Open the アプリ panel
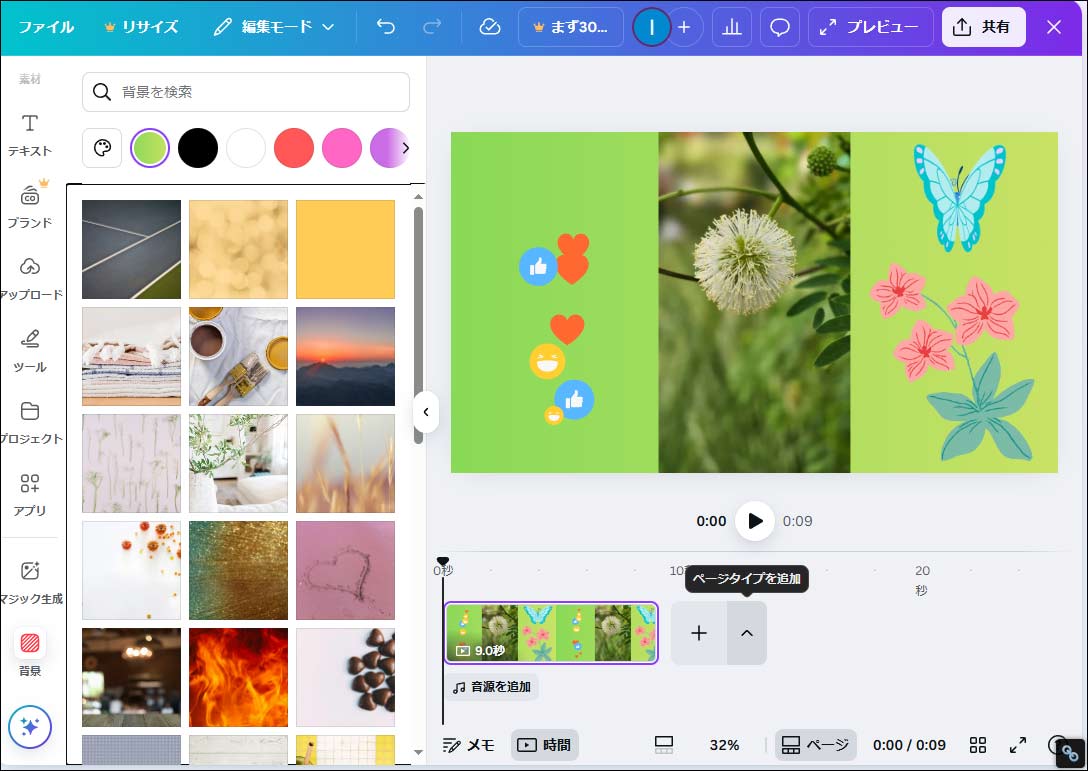This screenshot has height=771, width=1088. click(30, 494)
